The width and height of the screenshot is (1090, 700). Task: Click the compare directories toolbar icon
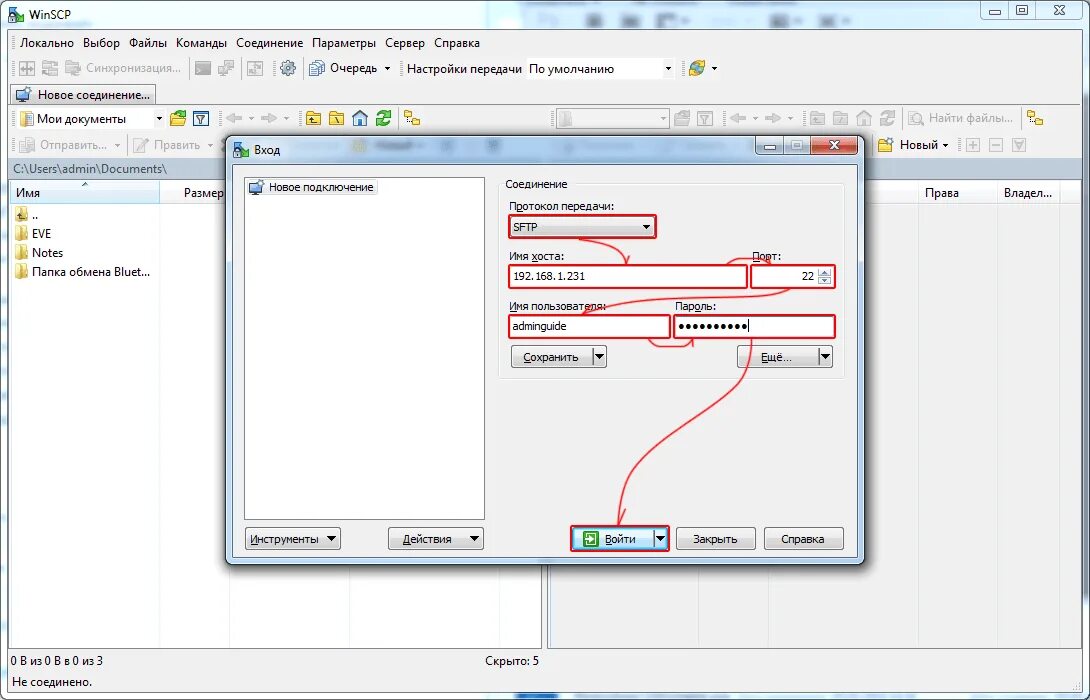(26, 68)
